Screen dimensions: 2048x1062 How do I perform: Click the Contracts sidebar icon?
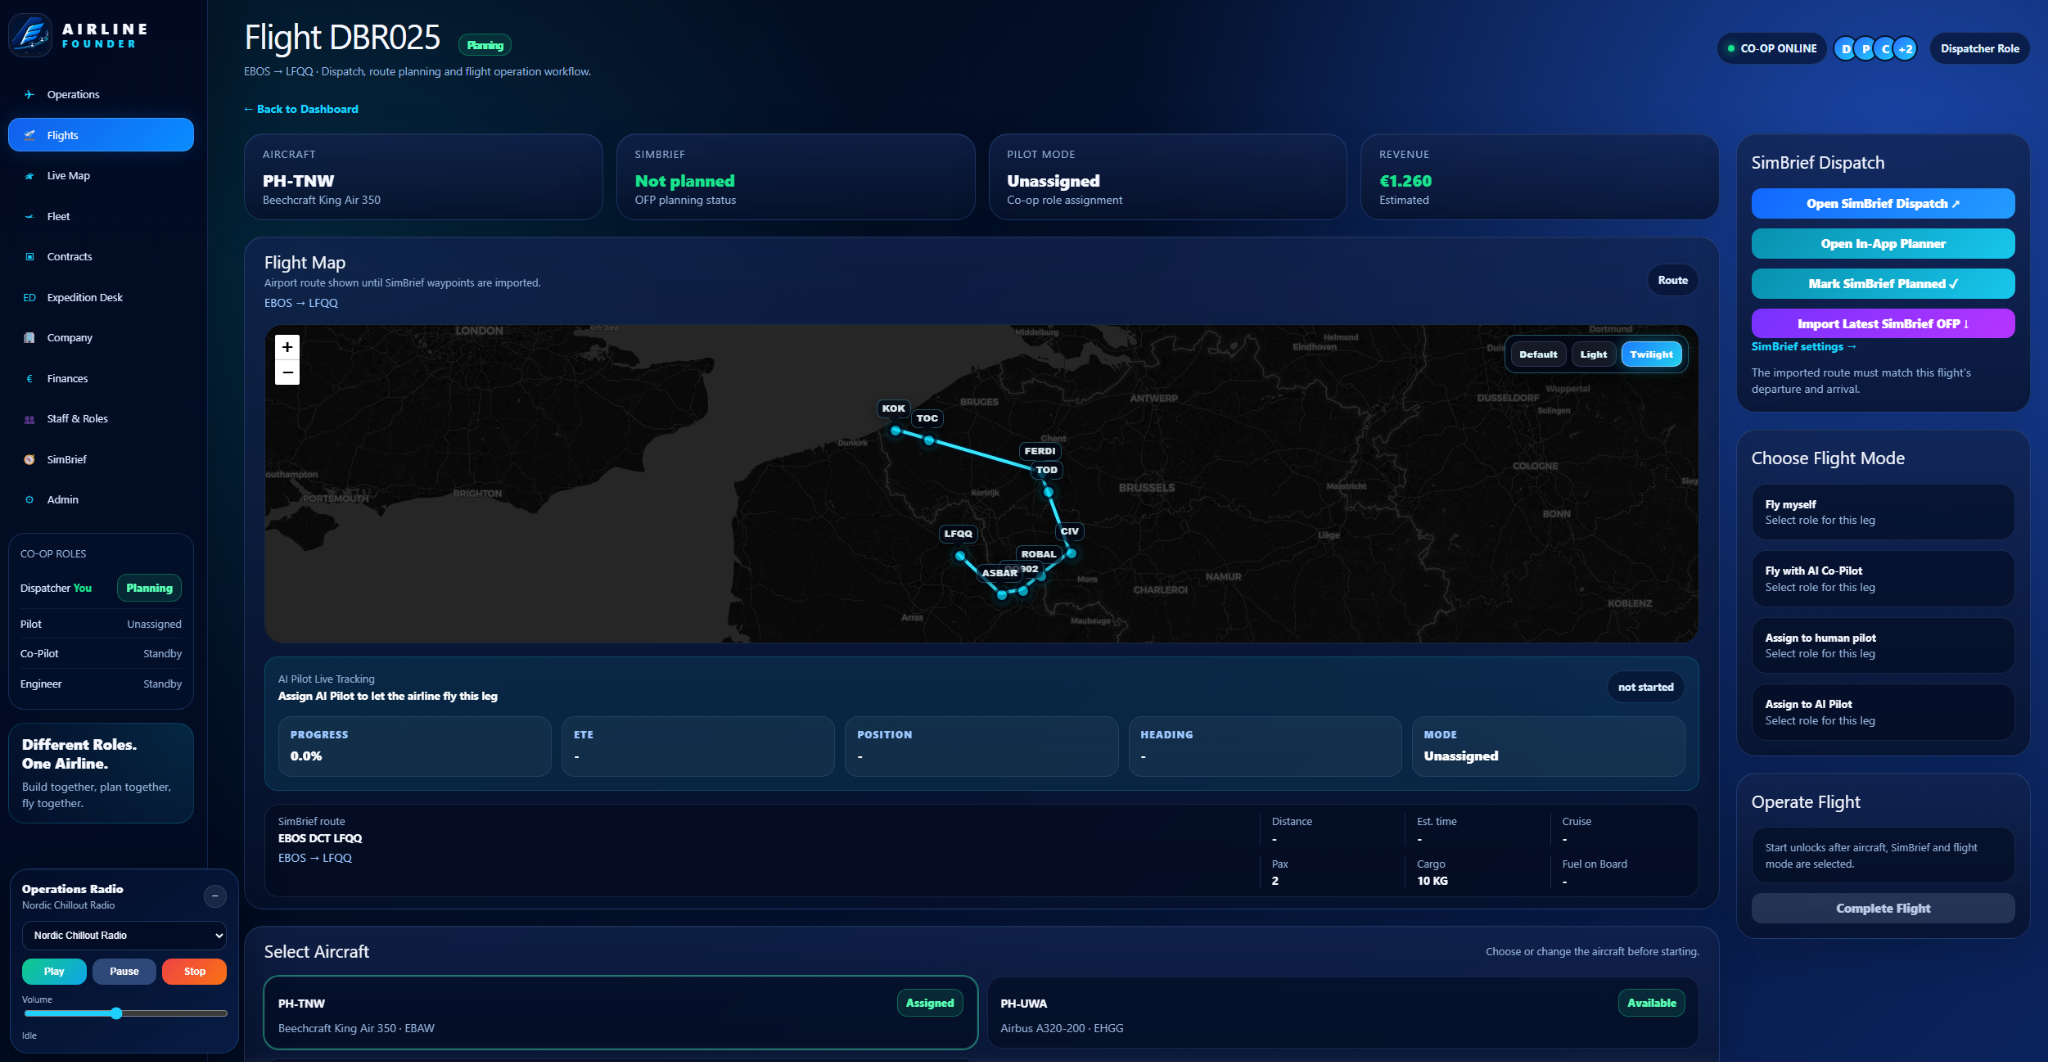[x=29, y=257]
